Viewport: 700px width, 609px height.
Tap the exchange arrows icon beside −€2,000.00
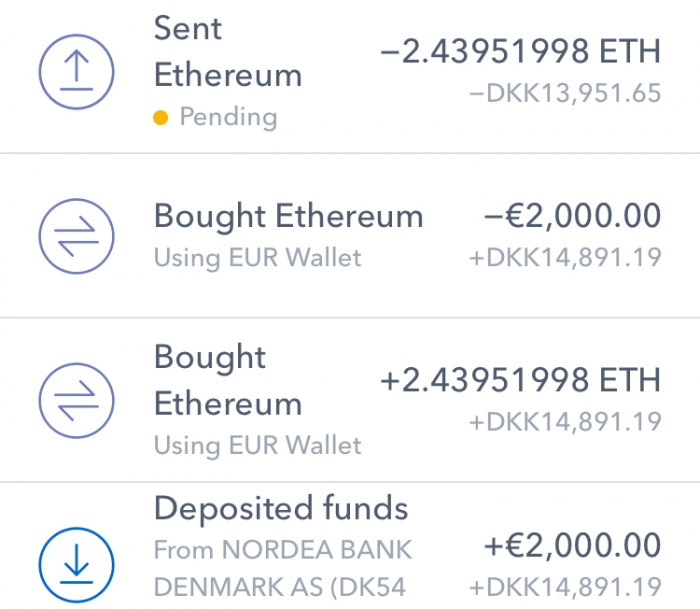tap(76, 236)
